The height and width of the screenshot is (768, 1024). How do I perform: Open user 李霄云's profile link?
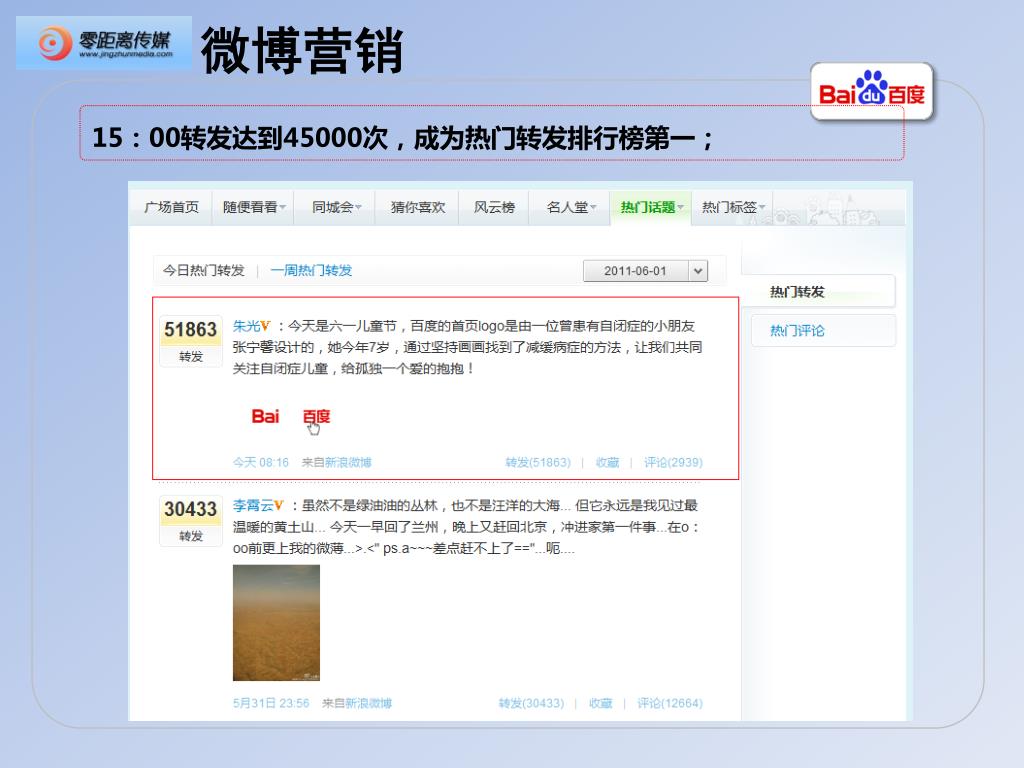253,505
